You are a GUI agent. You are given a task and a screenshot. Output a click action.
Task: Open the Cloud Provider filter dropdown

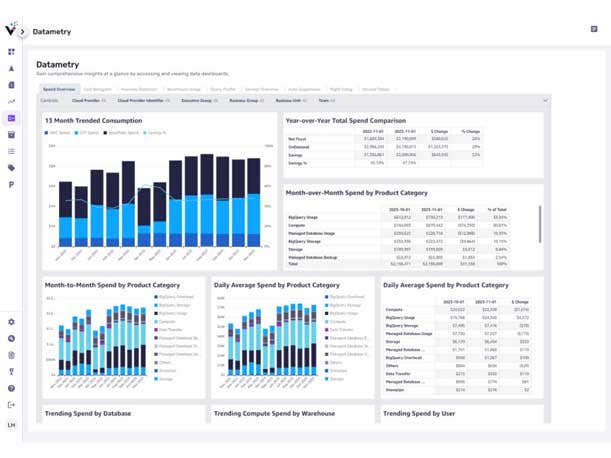tap(85, 100)
